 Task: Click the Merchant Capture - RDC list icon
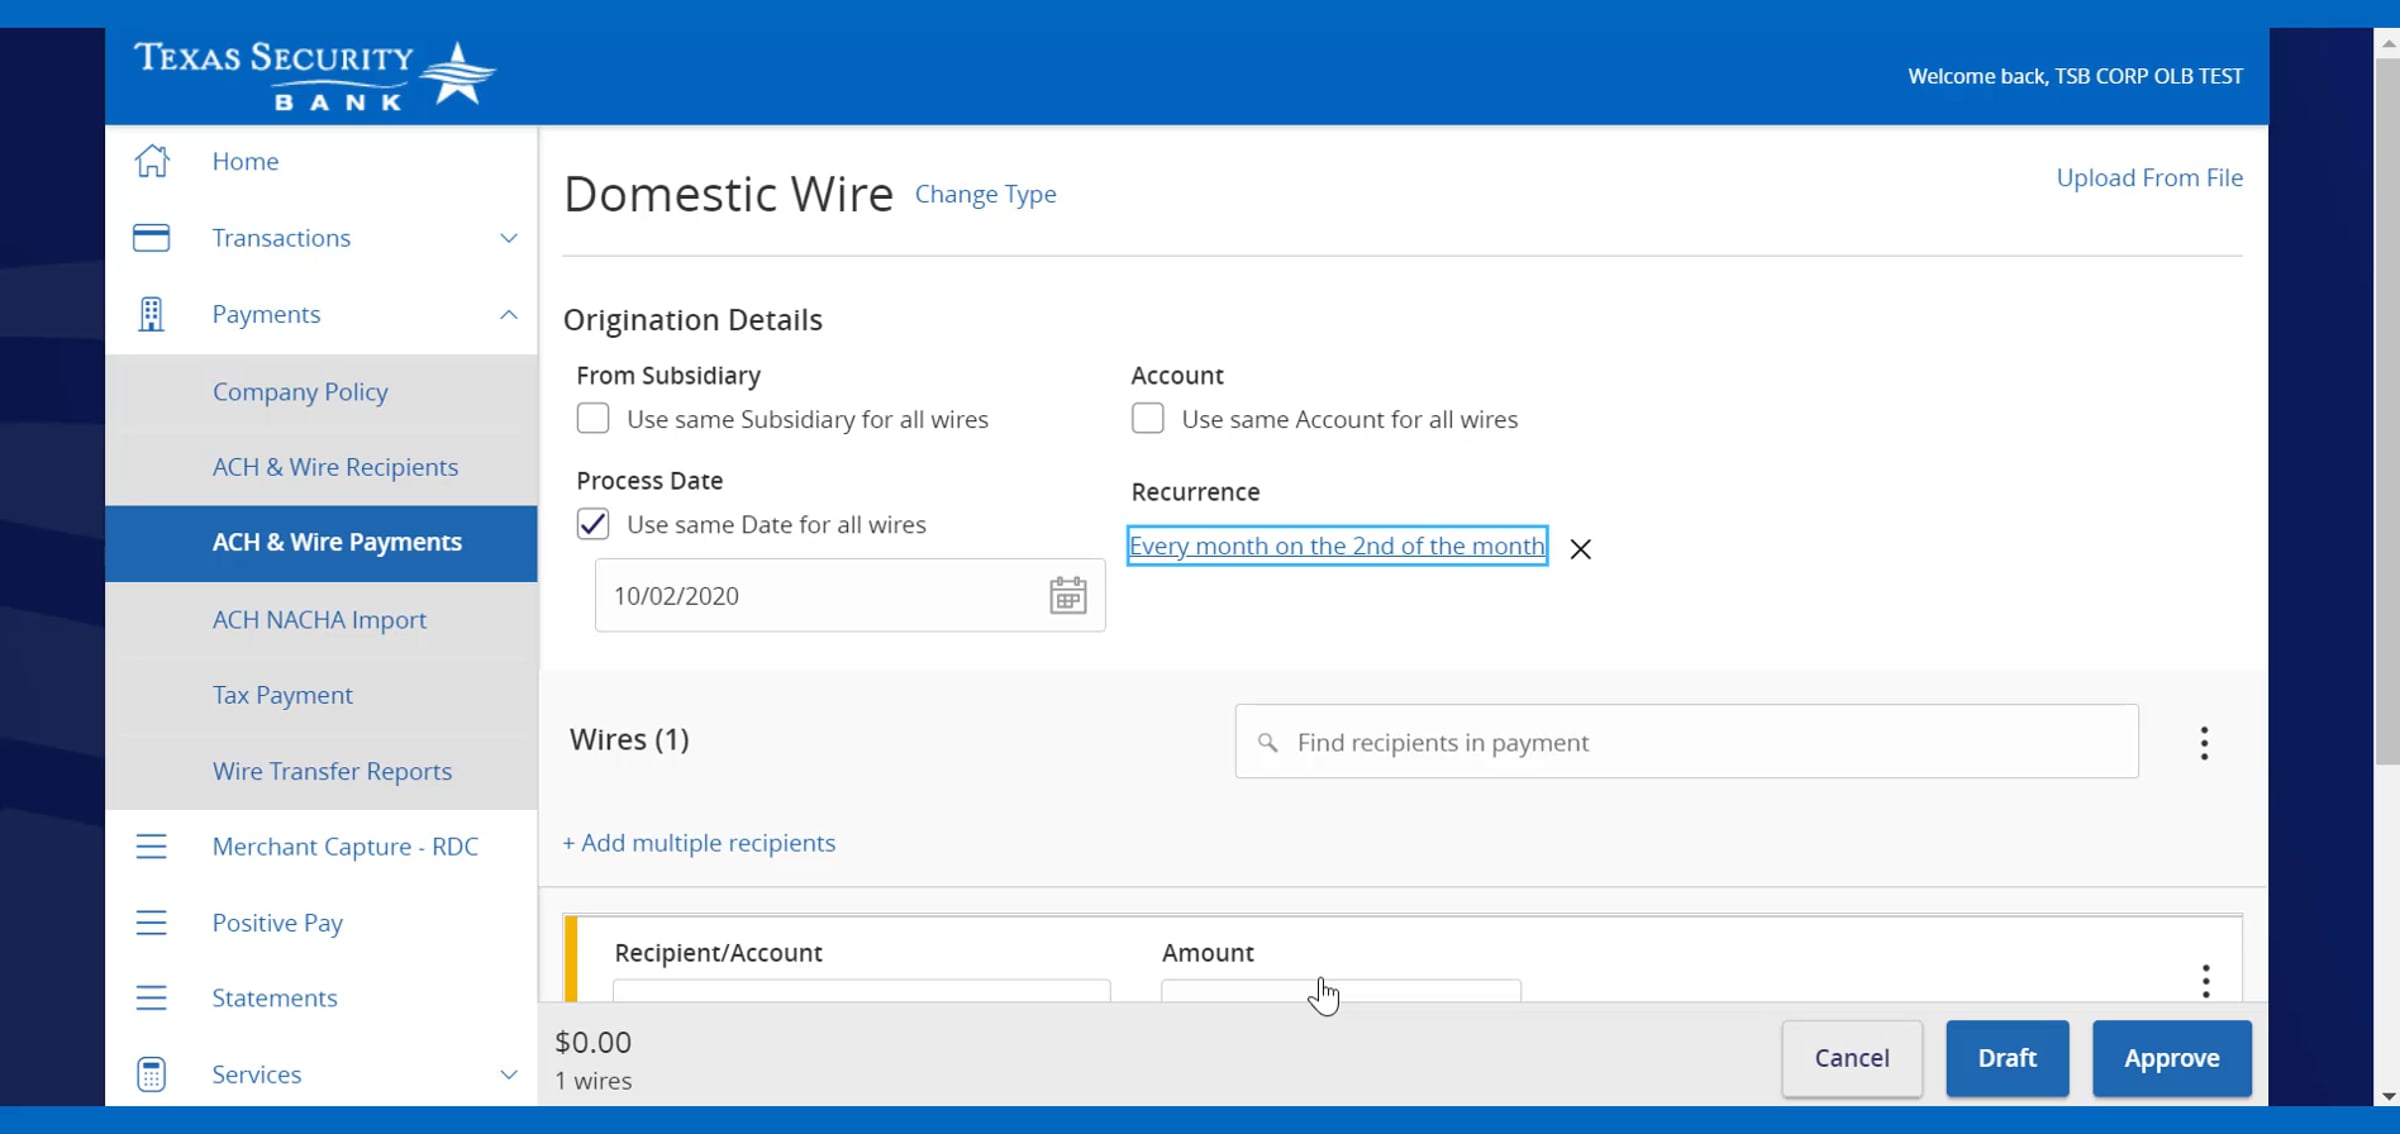tap(151, 846)
